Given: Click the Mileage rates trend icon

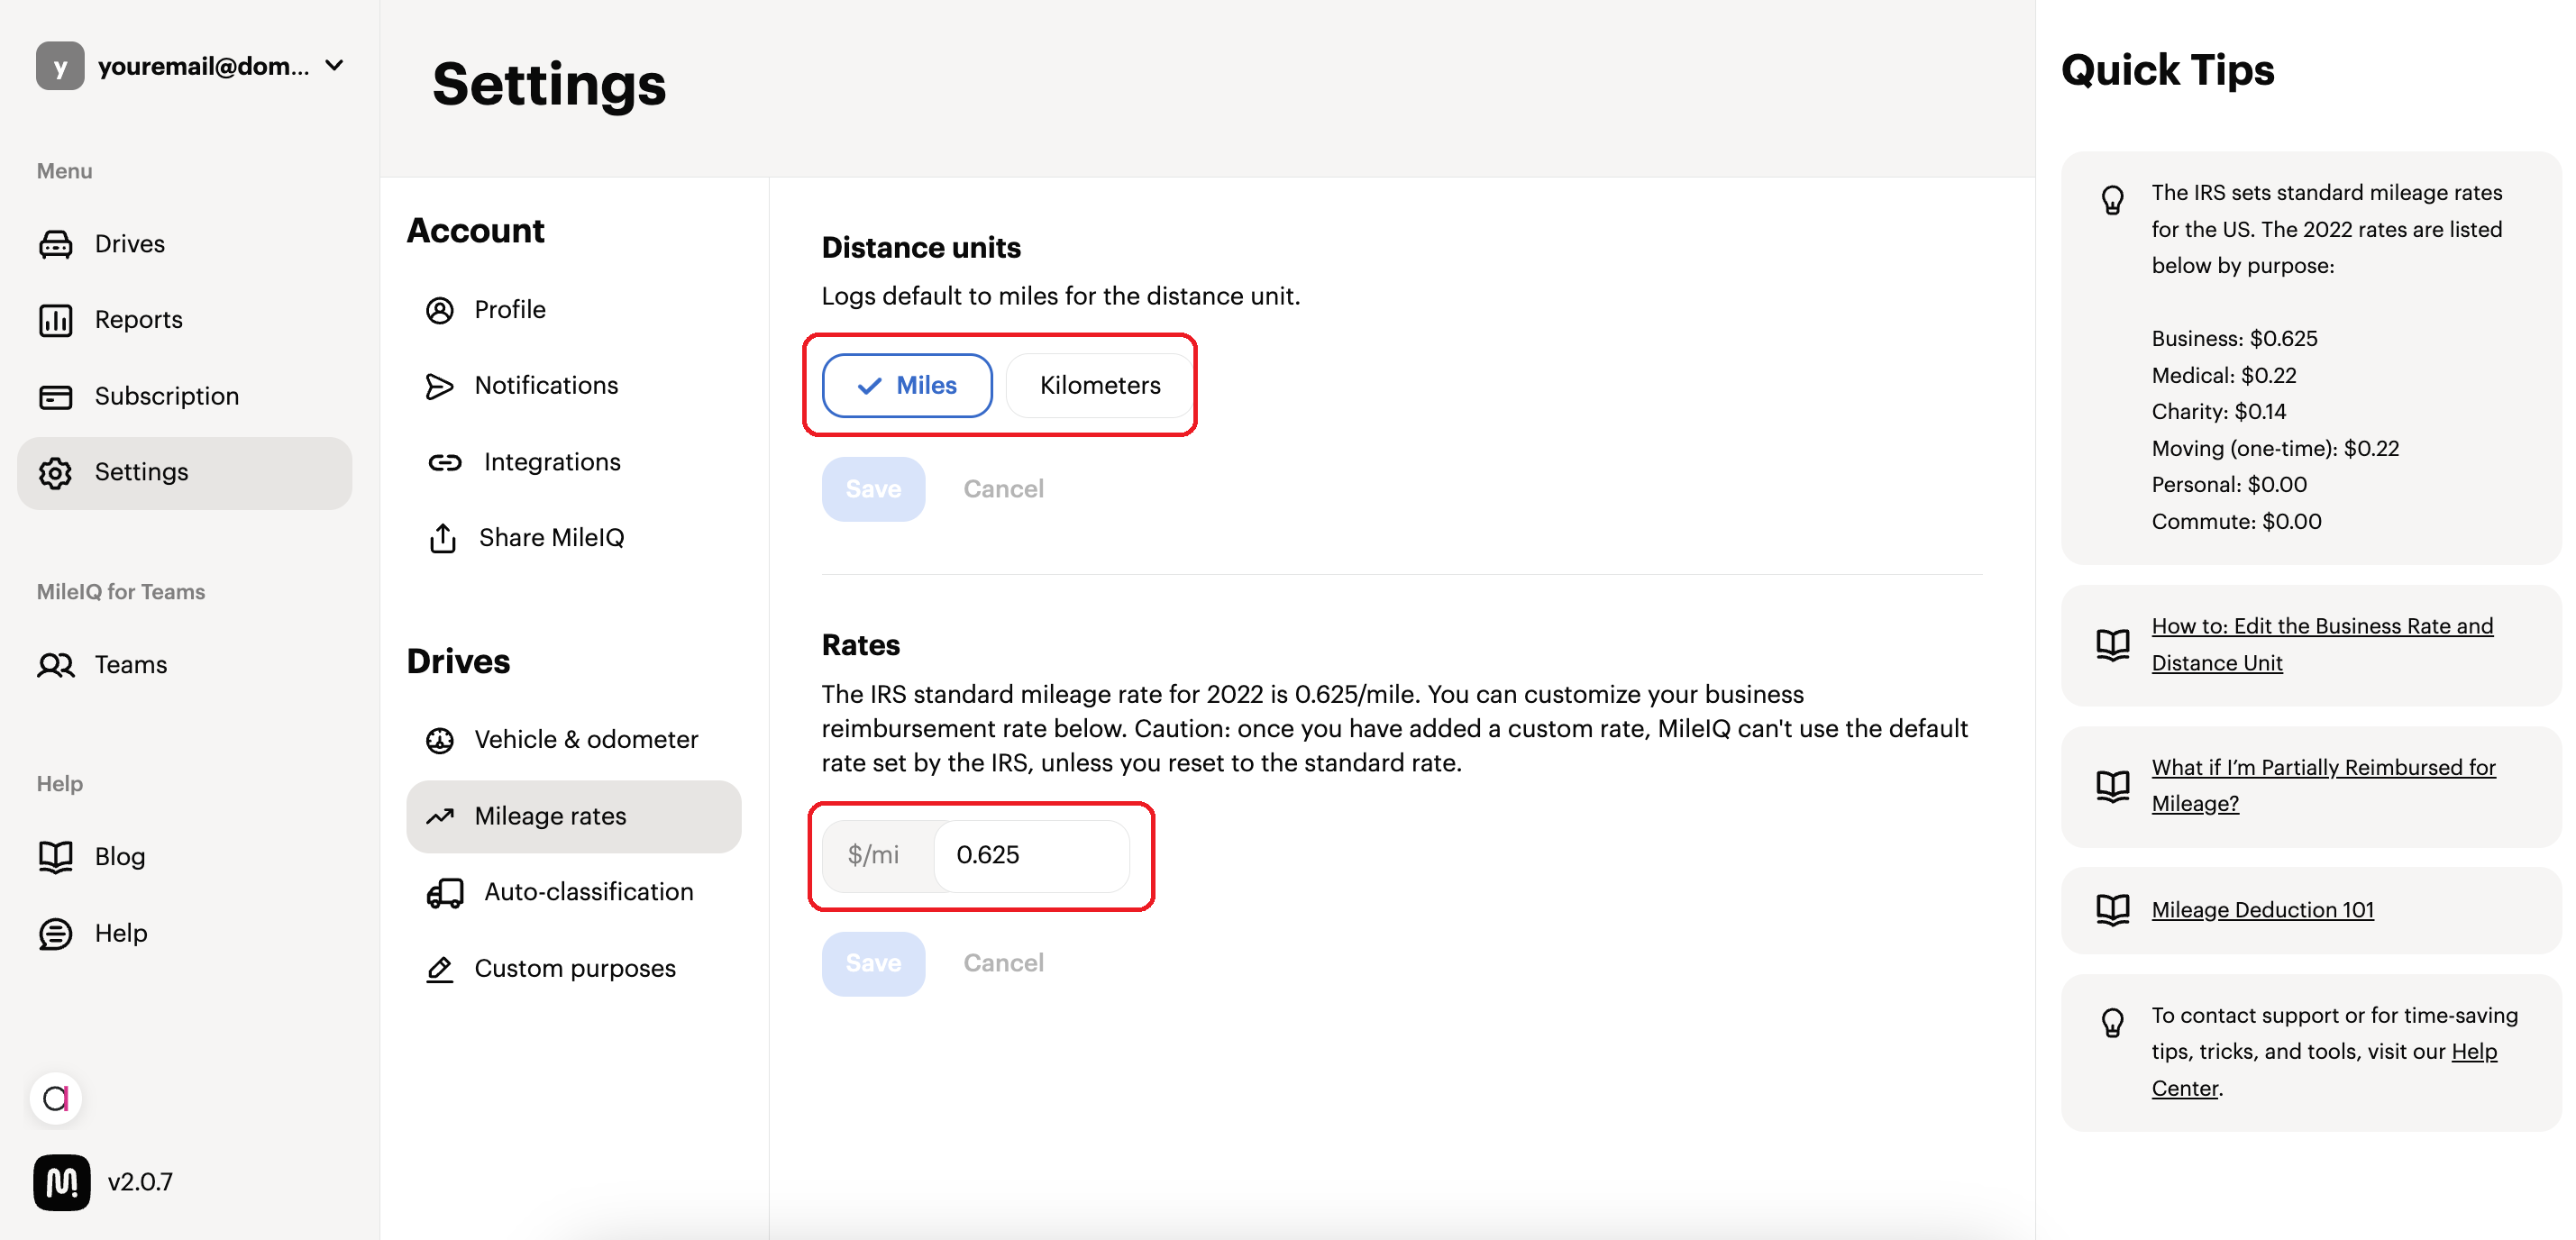Looking at the screenshot, I should pos(440,817).
